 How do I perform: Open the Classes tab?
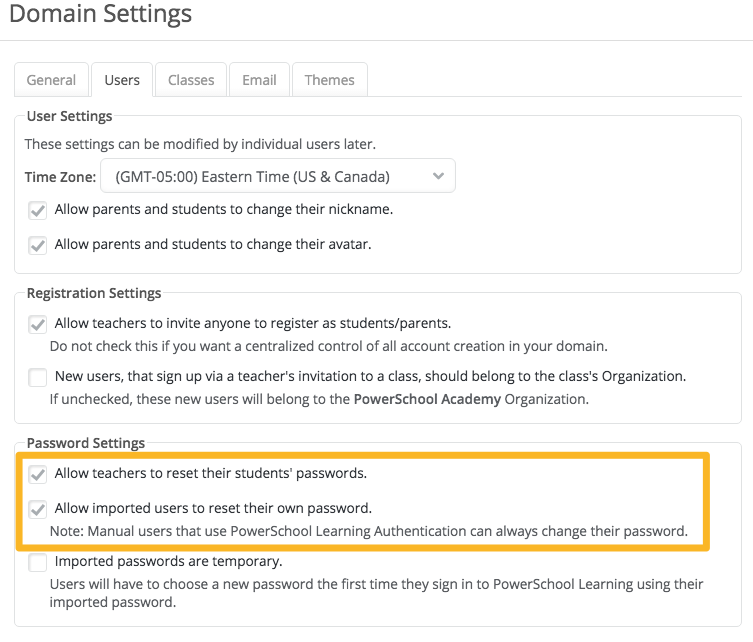point(191,80)
